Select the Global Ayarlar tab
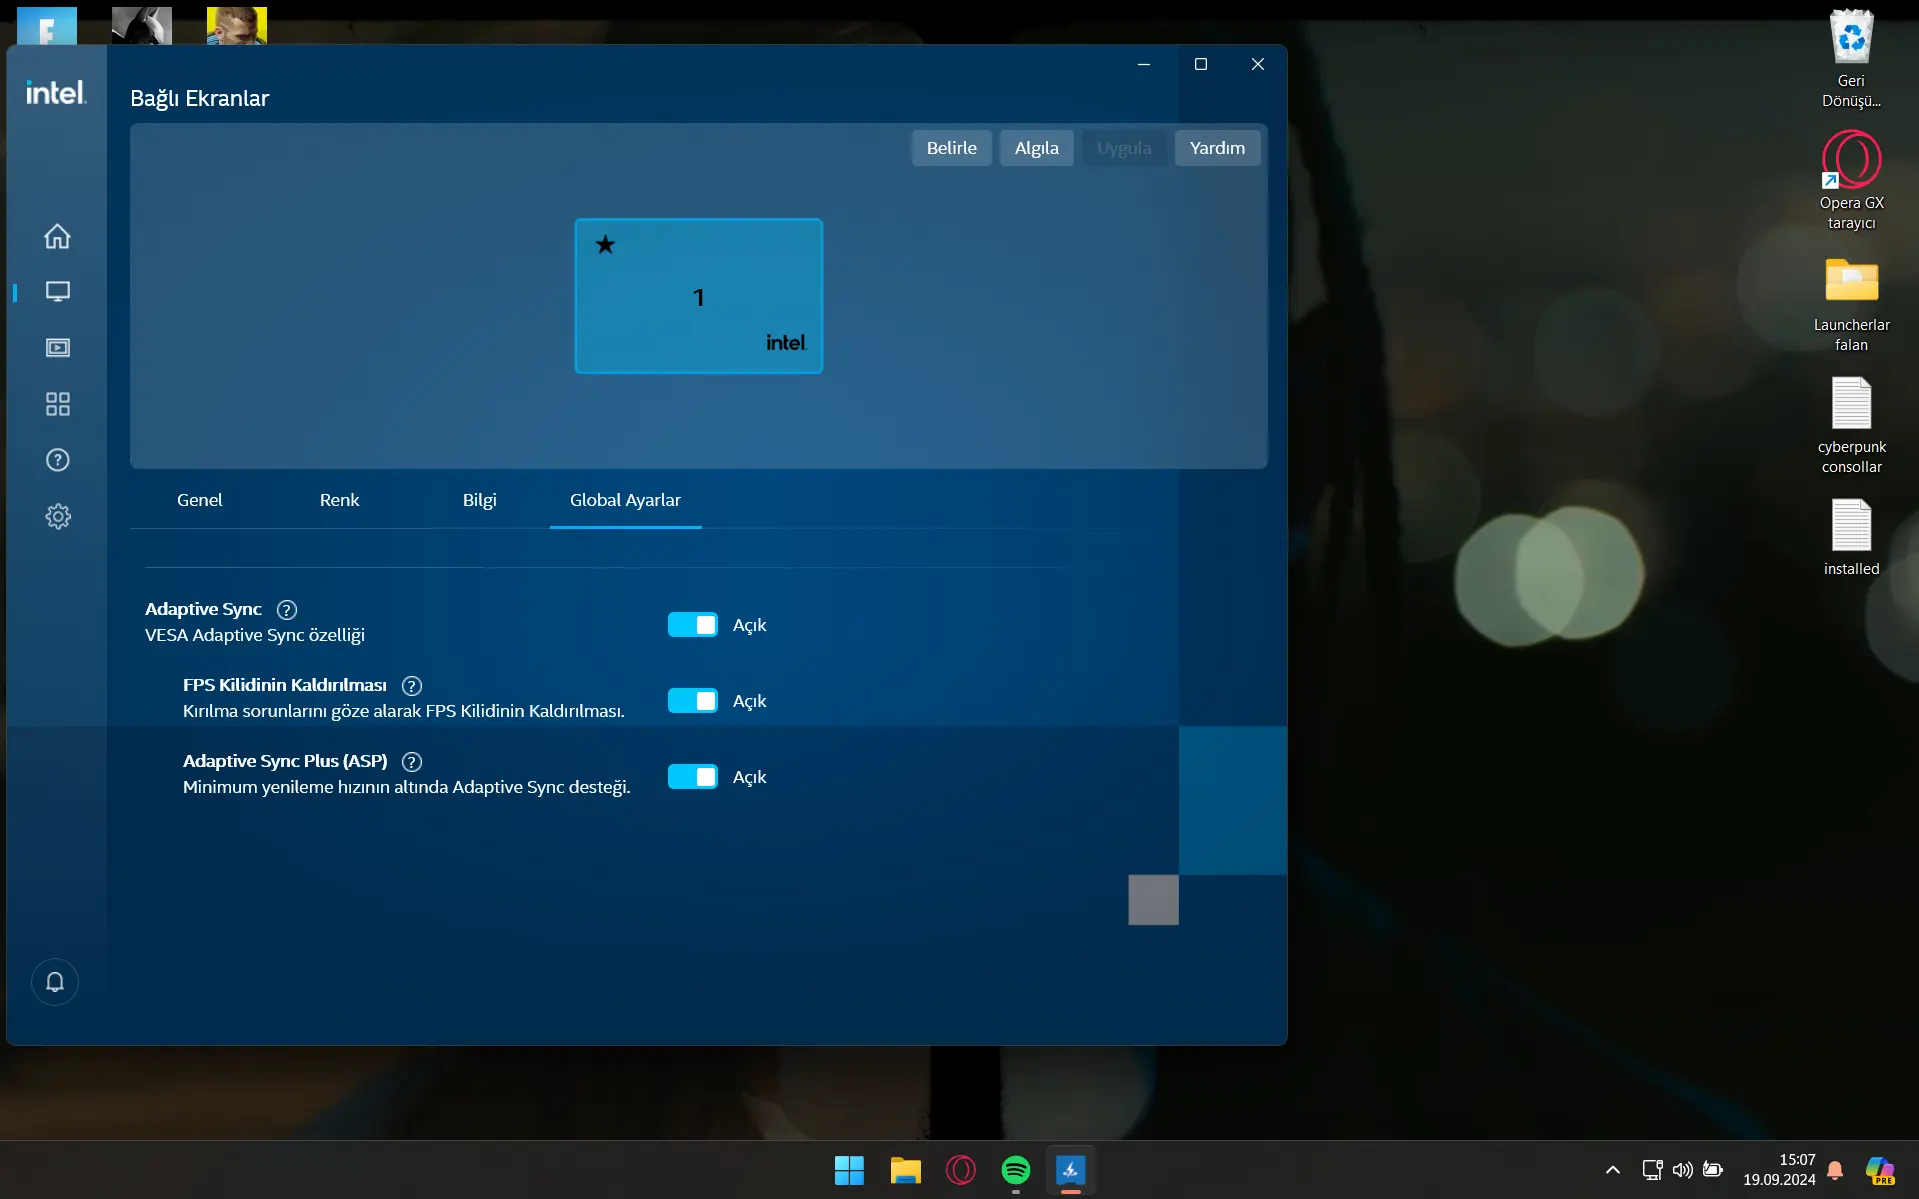Screen dimensions: 1919x1199 (625, 500)
